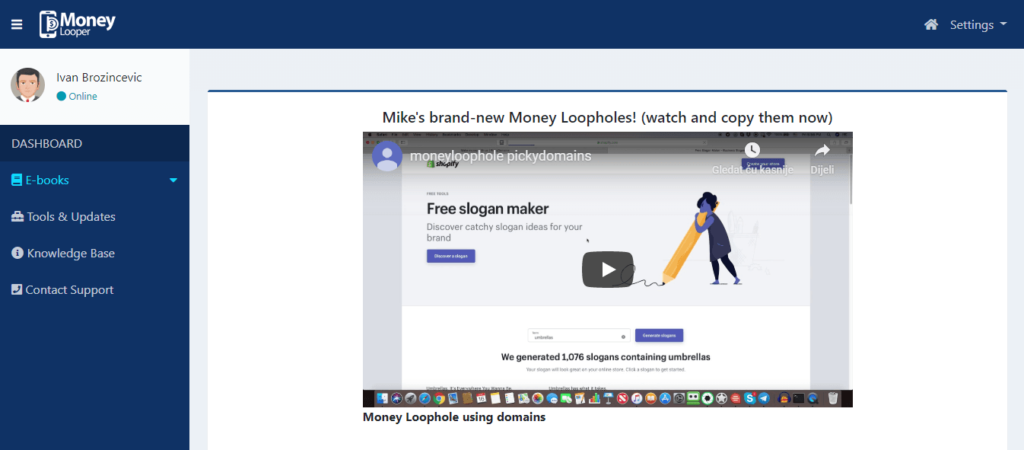The width and height of the screenshot is (1024, 450).
Task: Click the Chrome icon in the video's dock
Action: pyautogui.click(x=439, y=398)
